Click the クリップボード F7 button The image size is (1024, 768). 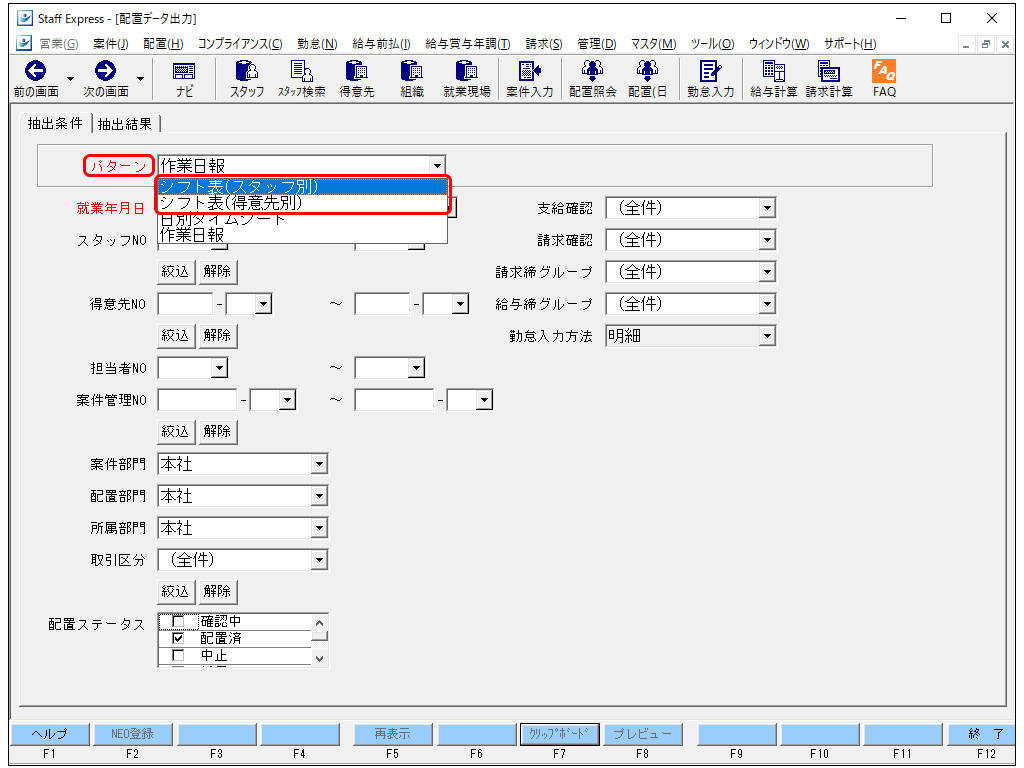tap(559, 734)
